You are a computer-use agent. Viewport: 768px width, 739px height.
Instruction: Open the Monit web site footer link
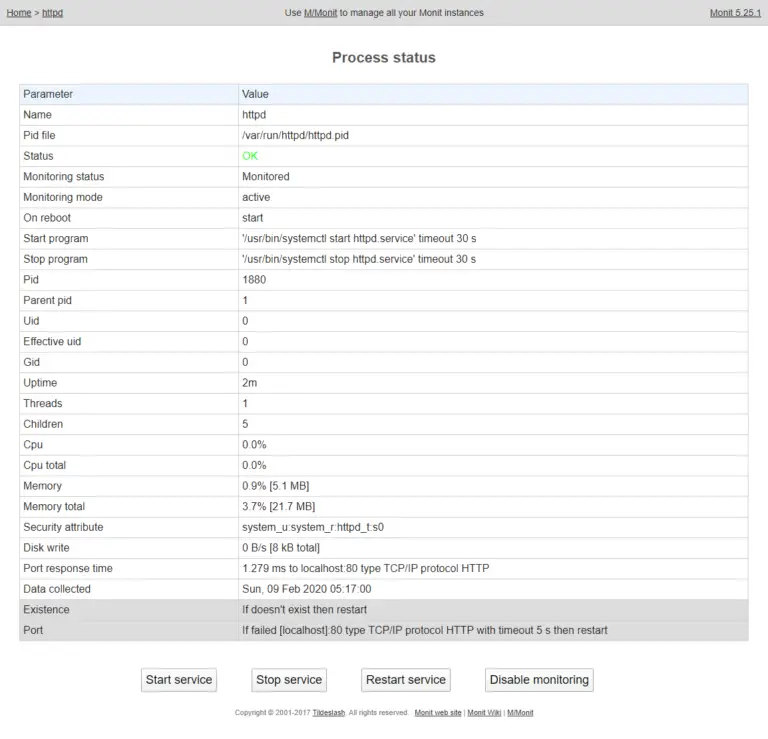(438, 713)
